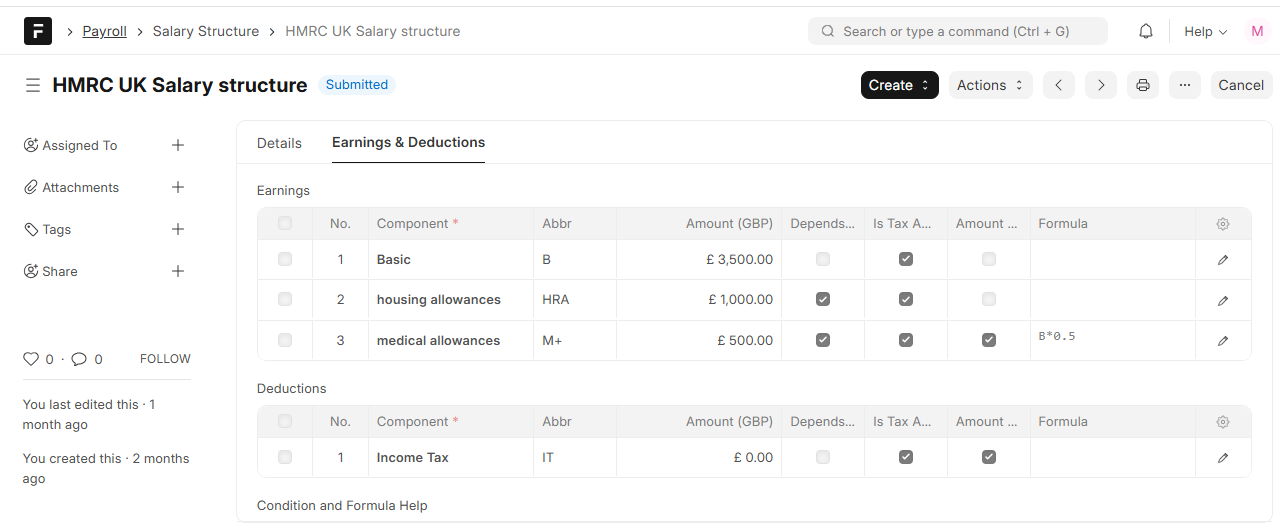Open the Create dropdown
Screen dimensions: 1280x530
[x=900, y=85]
